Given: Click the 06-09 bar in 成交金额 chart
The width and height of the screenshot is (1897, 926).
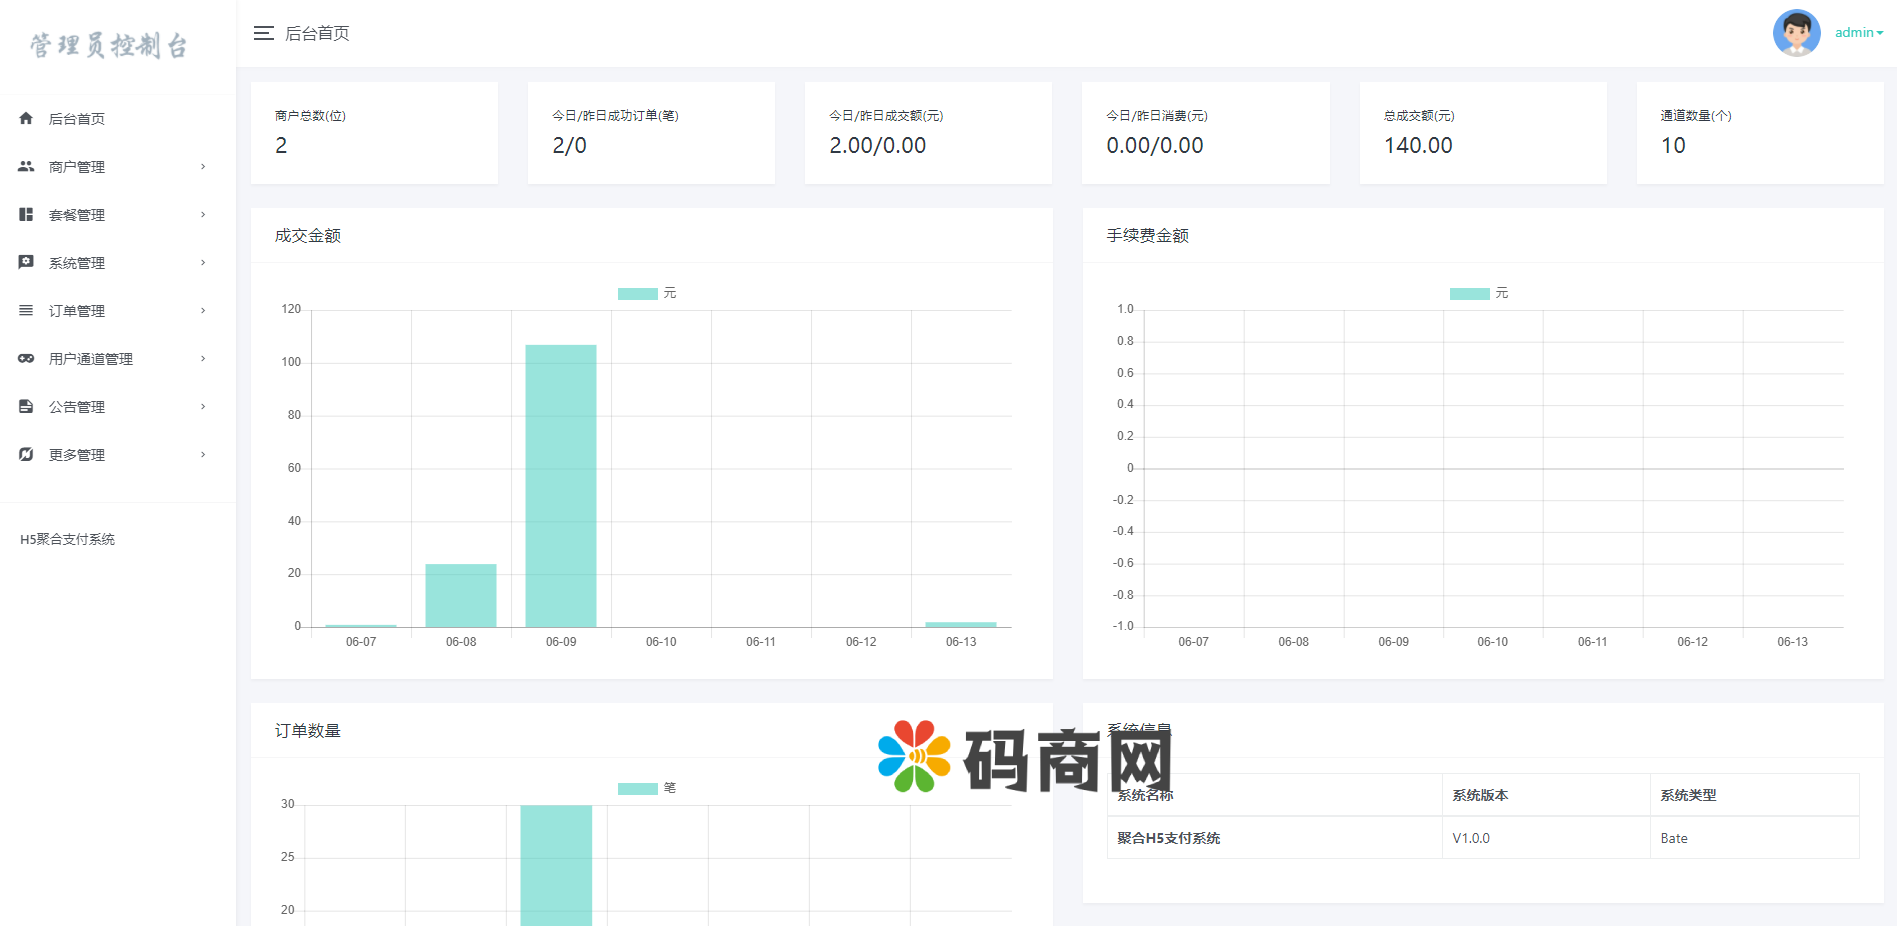Looking at the screenshot, I should (561, 486).
